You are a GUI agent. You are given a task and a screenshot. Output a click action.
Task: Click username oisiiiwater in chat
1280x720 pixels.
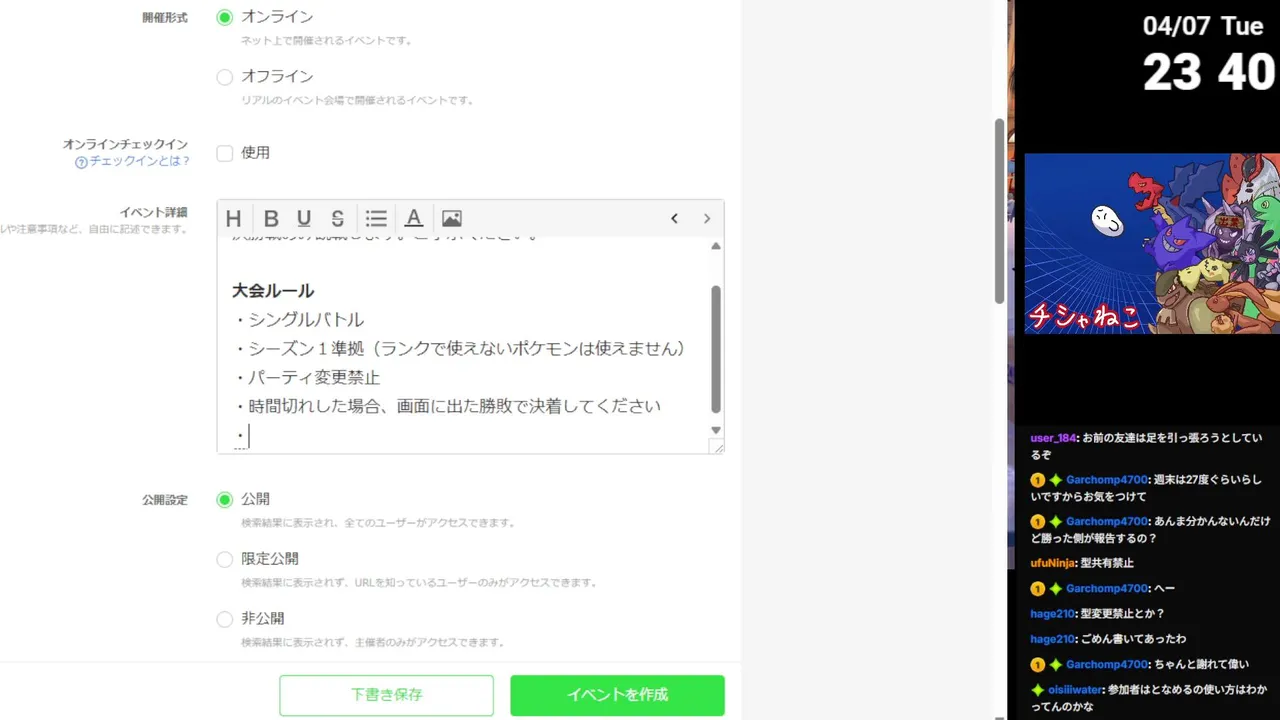coord(1075,690)
